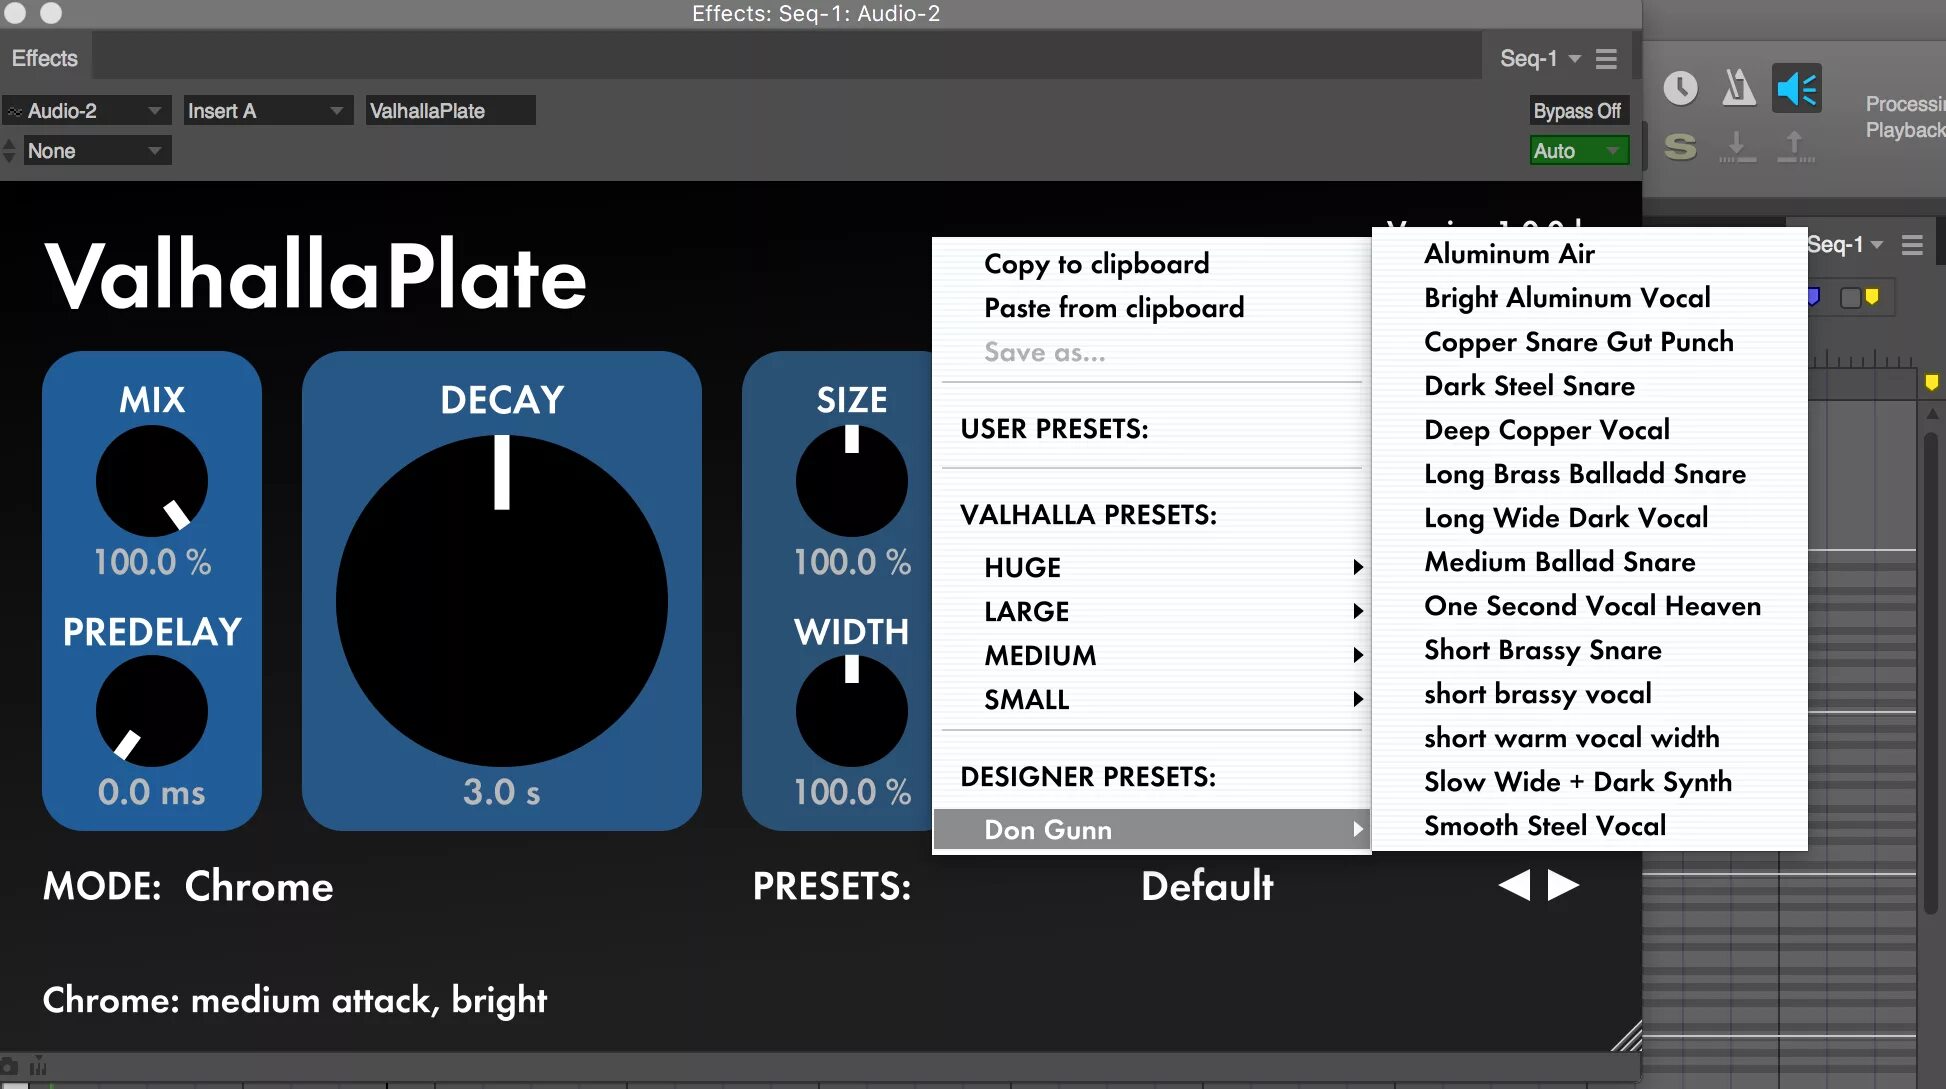Click the ValhallaPlate plugin name field

coord(450,111)
